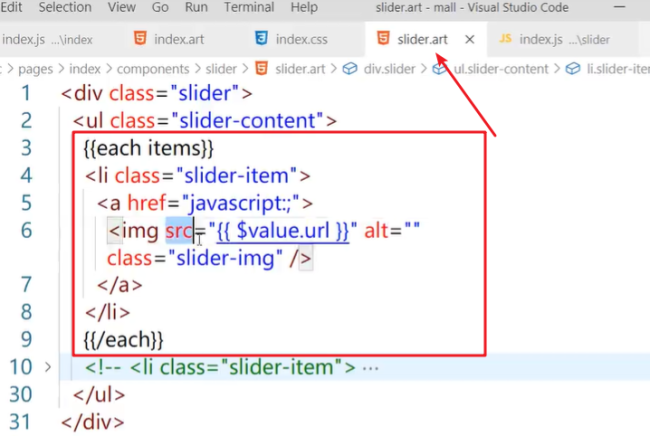The height and width of the screenshot is (436, 650).
Task: Click the slider.art file breadcrumb
Action: [x=300, y=69]
